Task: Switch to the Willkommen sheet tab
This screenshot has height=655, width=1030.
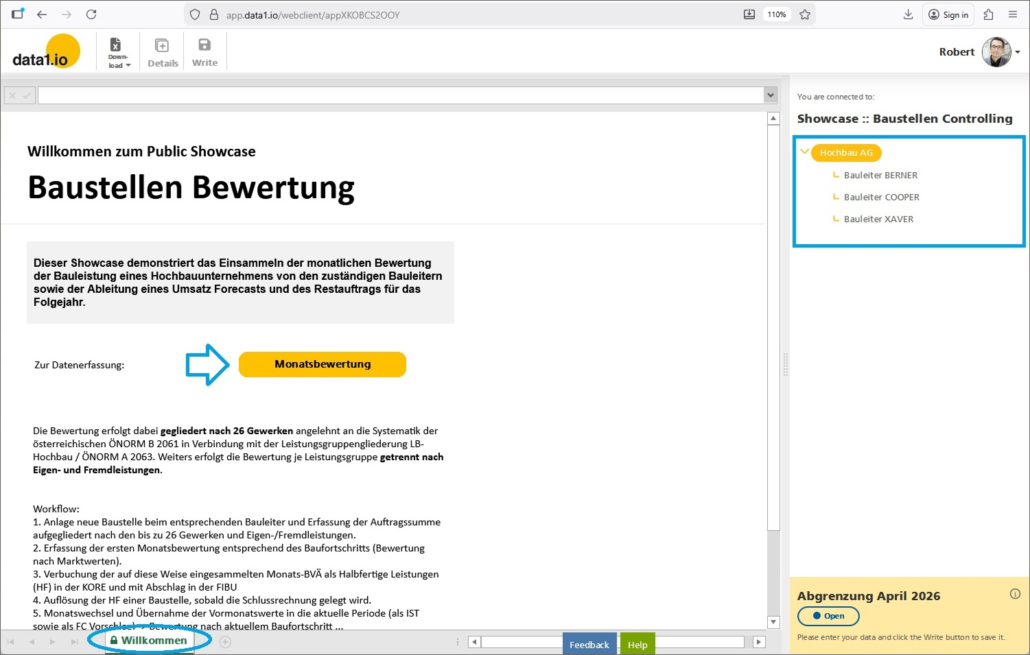Action: [x=148, y=640]
